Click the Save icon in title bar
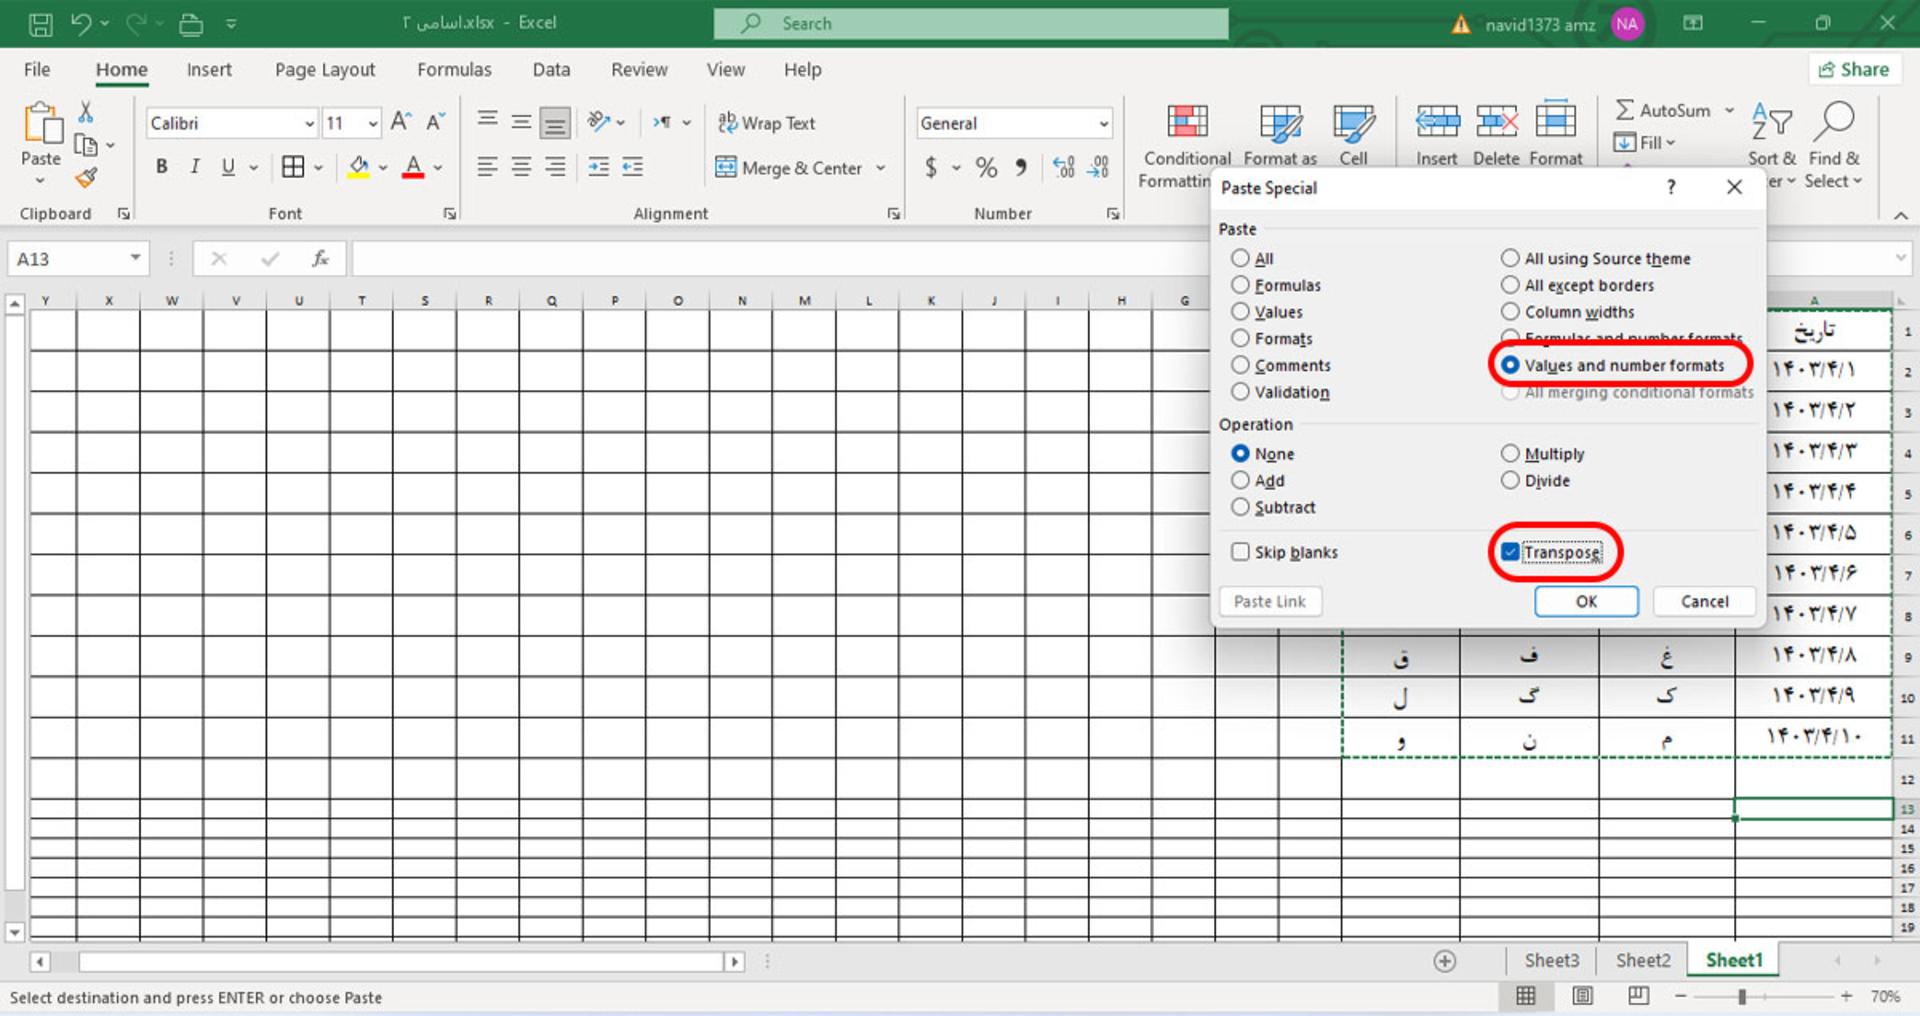This screenshot has height=1016, width=1920. pos(40,24)
